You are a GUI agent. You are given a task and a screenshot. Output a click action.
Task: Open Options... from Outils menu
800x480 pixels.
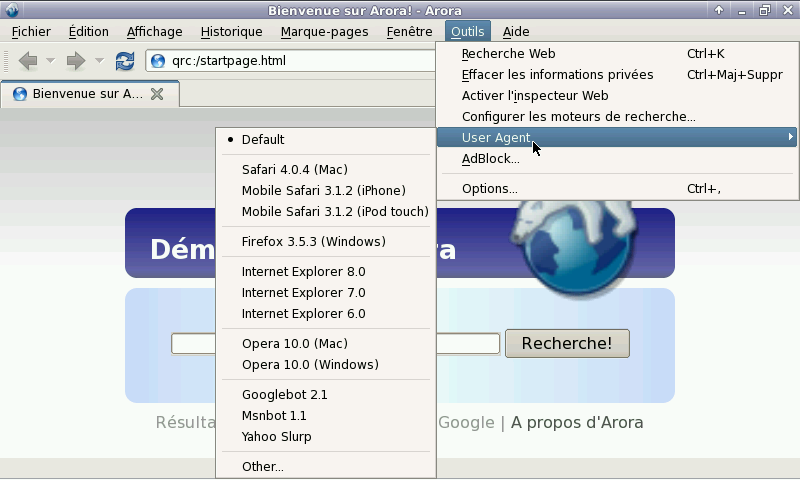(617, 189)
